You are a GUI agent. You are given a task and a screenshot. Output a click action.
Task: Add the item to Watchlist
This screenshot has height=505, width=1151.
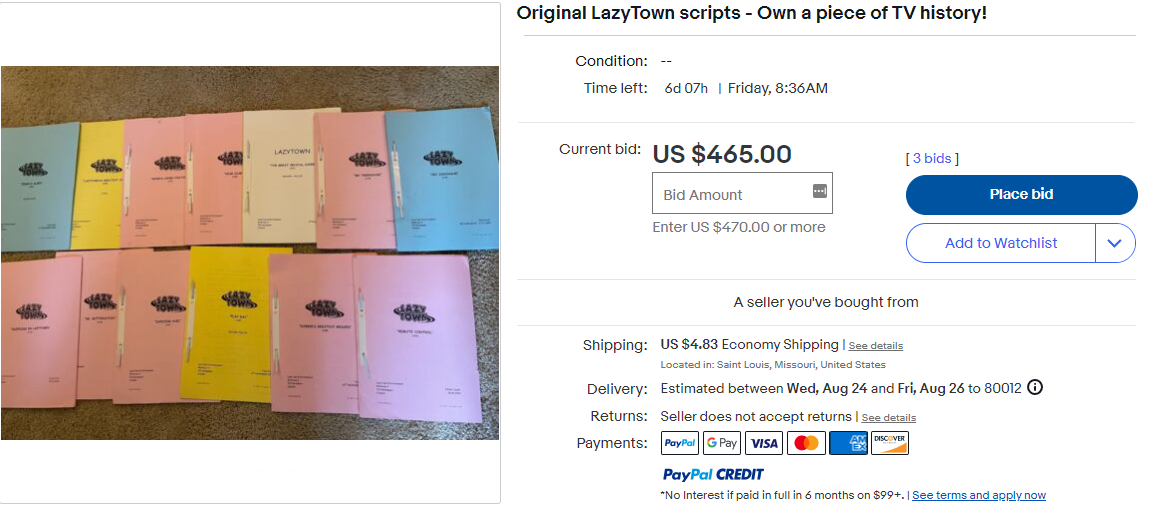pyautogui.click(x=1001, y=243)
